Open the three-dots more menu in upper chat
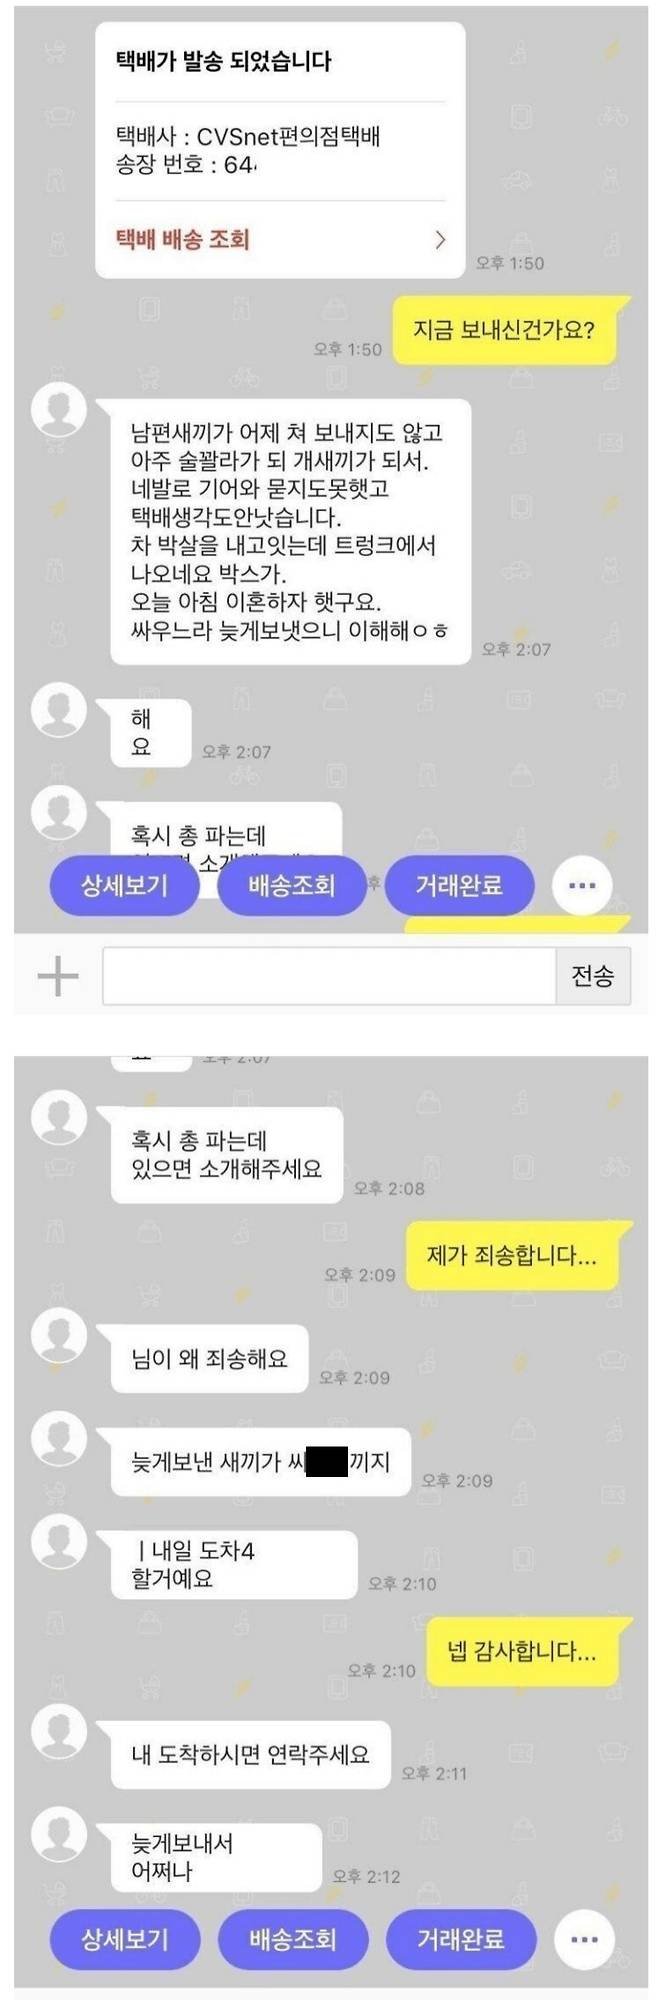 (582, 885)
